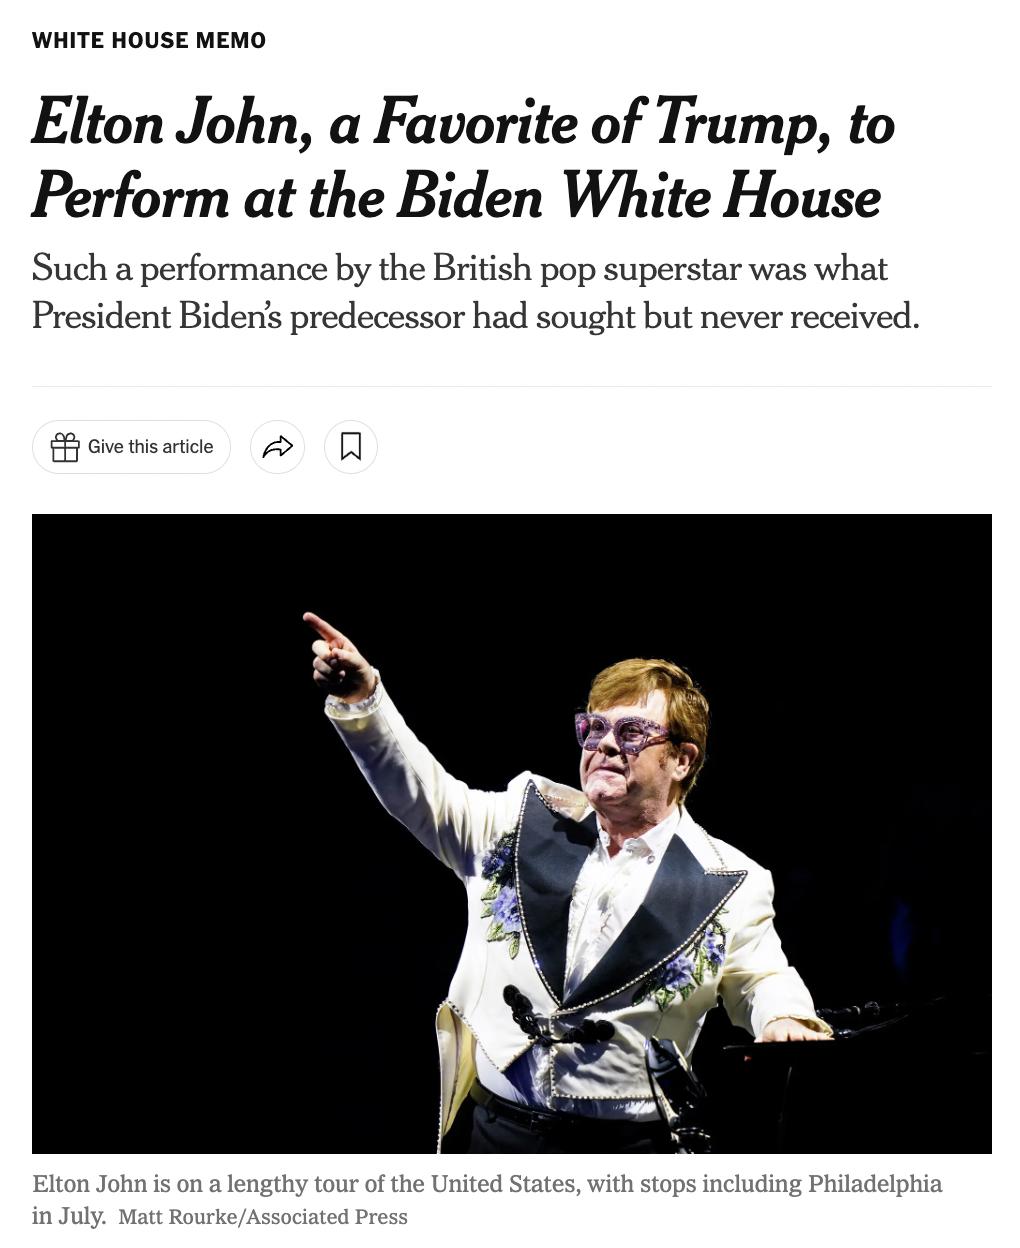
Task: Open the article headline about Elton John
Action: (x=460, y=158)
